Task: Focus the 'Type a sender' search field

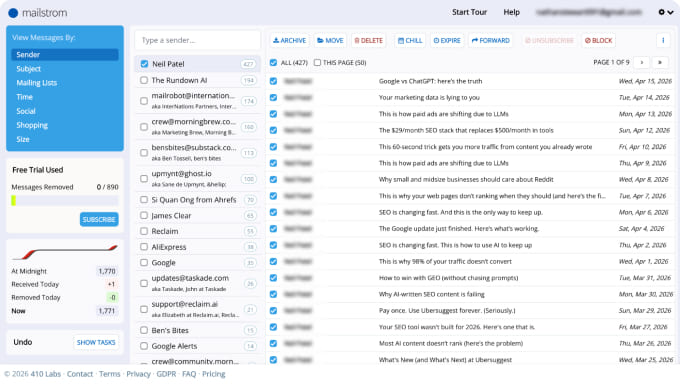Action: click(197, 40)
